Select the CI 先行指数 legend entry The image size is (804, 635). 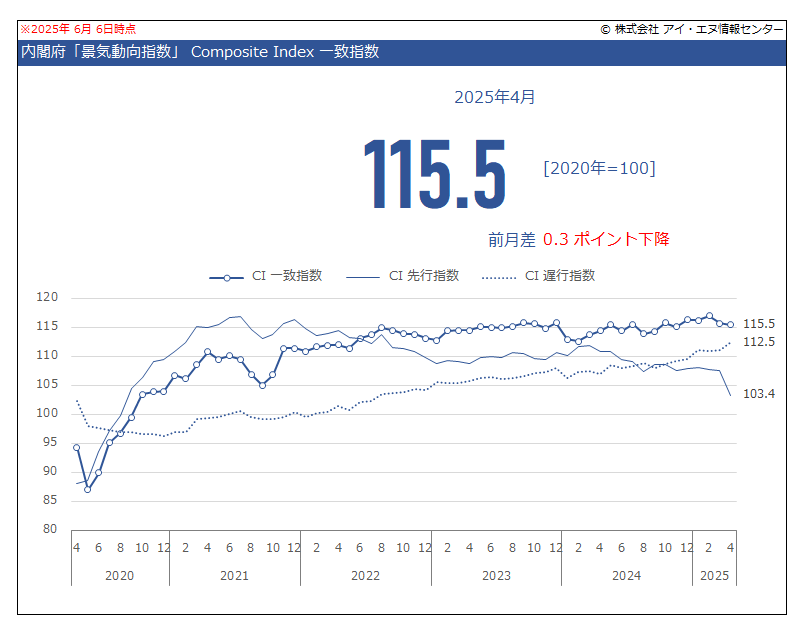403,276
